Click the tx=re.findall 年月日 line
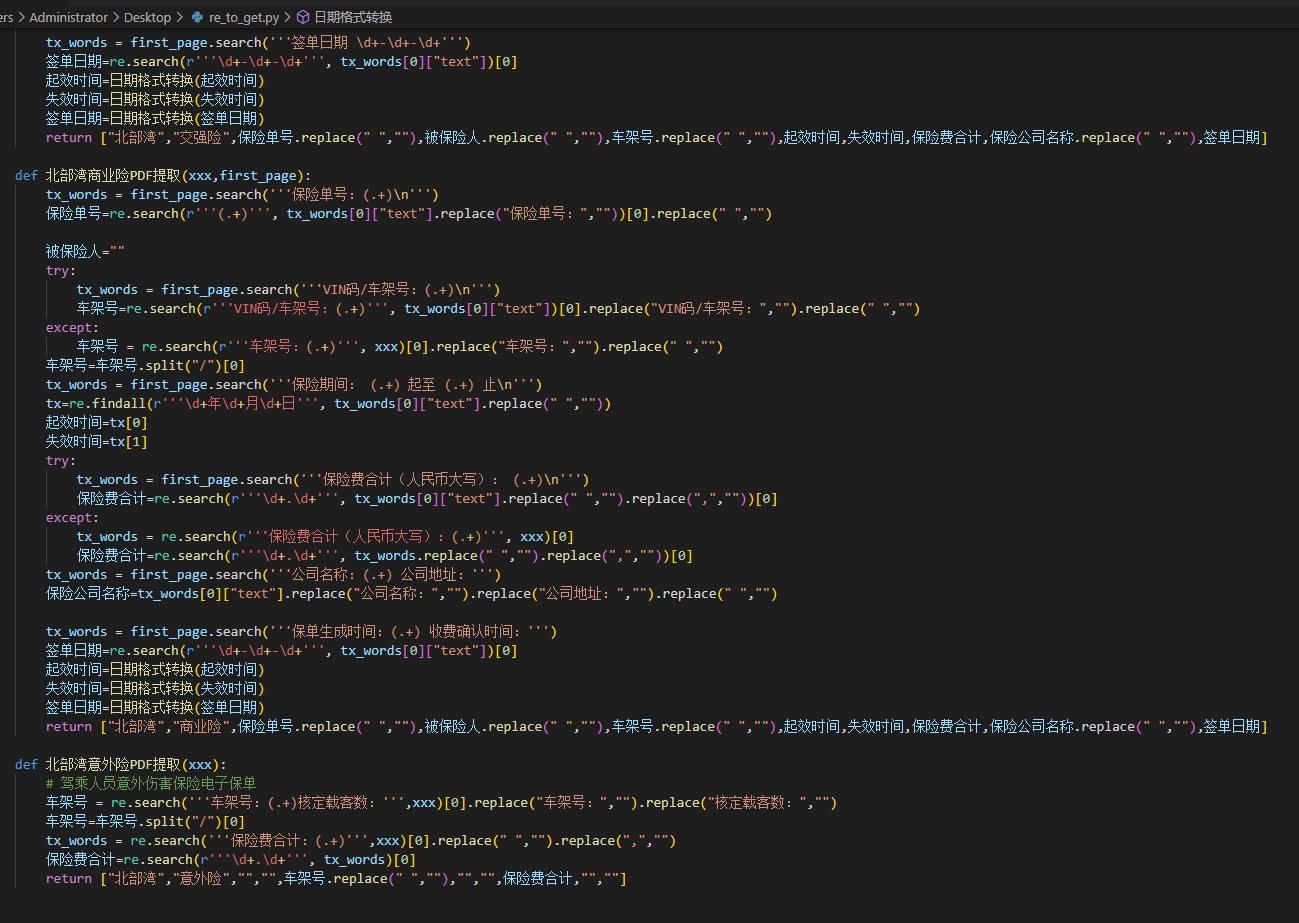The height and width of the screenshot is (923, 1299). click(x=328, y=403)
